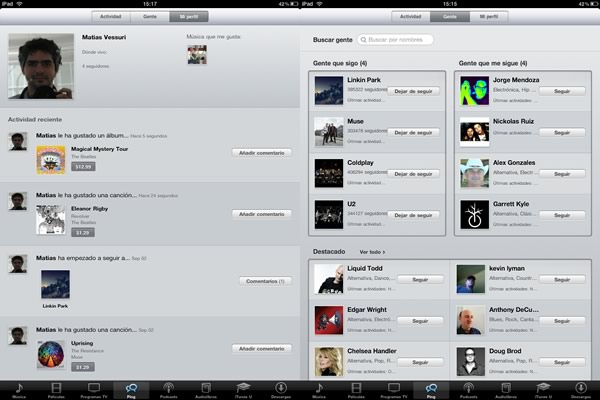
Task: Open iTunes U icon in Mi perfil screen's bottom bar
Action: point(243,390)
